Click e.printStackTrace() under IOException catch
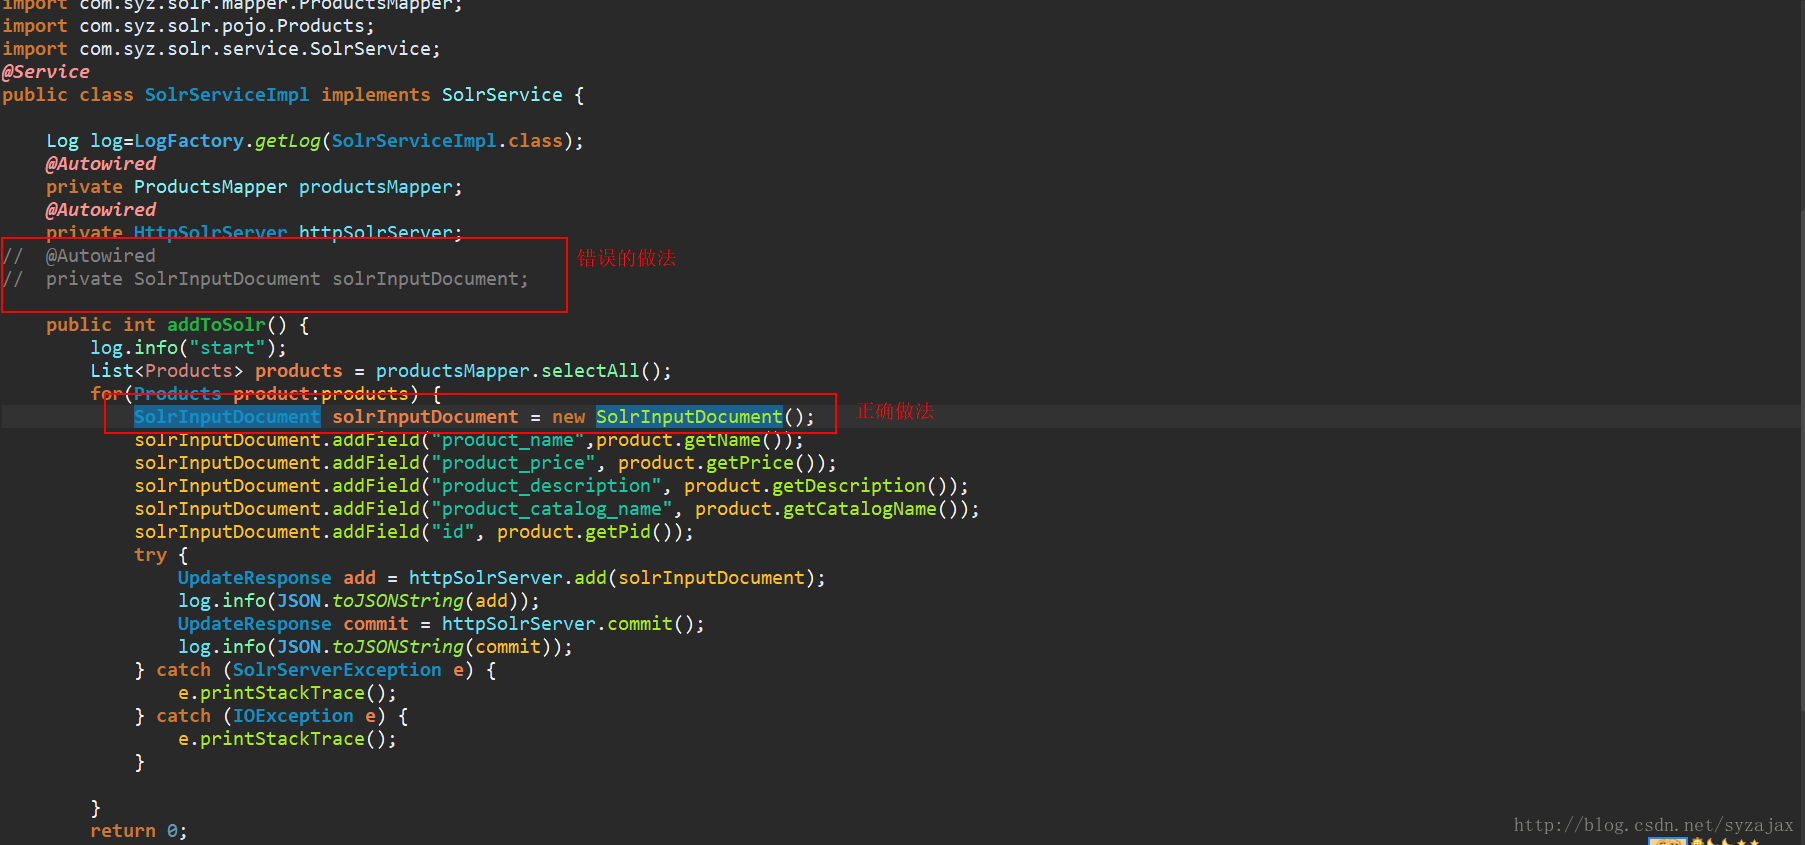 click(287, 739)
